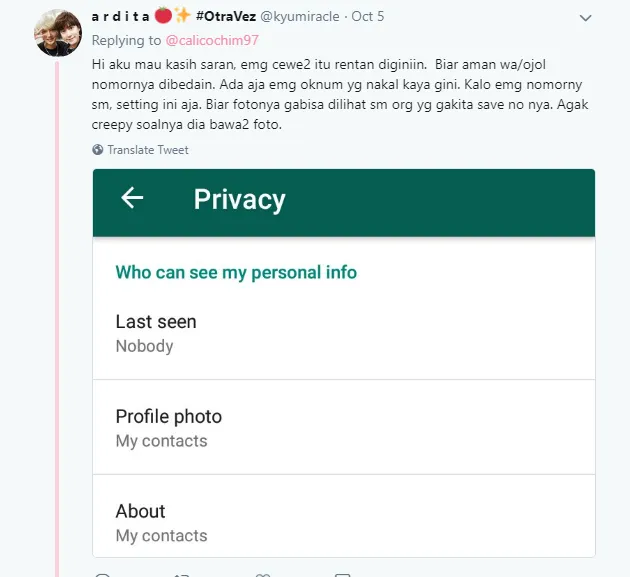Visit the @calicochim97 mention link
The width and height of the screenshot is (630, 577).
(x=212, y=40)
